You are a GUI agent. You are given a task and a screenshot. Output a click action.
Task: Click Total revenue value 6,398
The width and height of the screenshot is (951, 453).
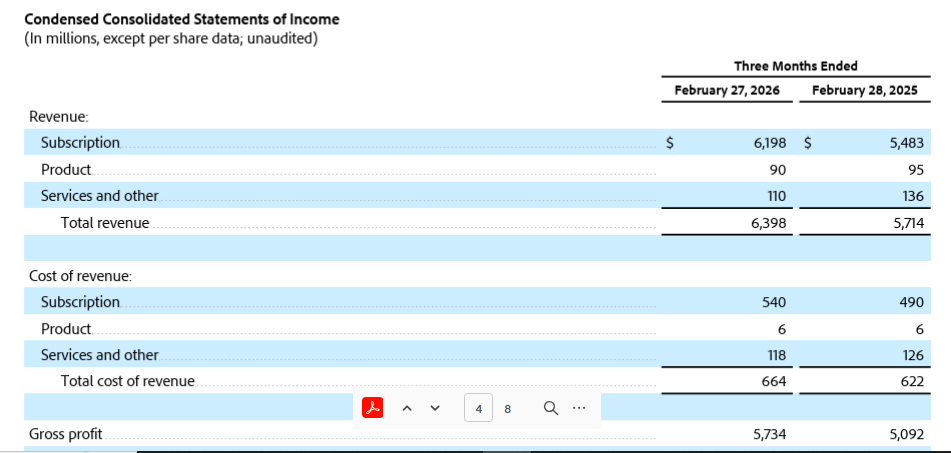coord(770,223)
